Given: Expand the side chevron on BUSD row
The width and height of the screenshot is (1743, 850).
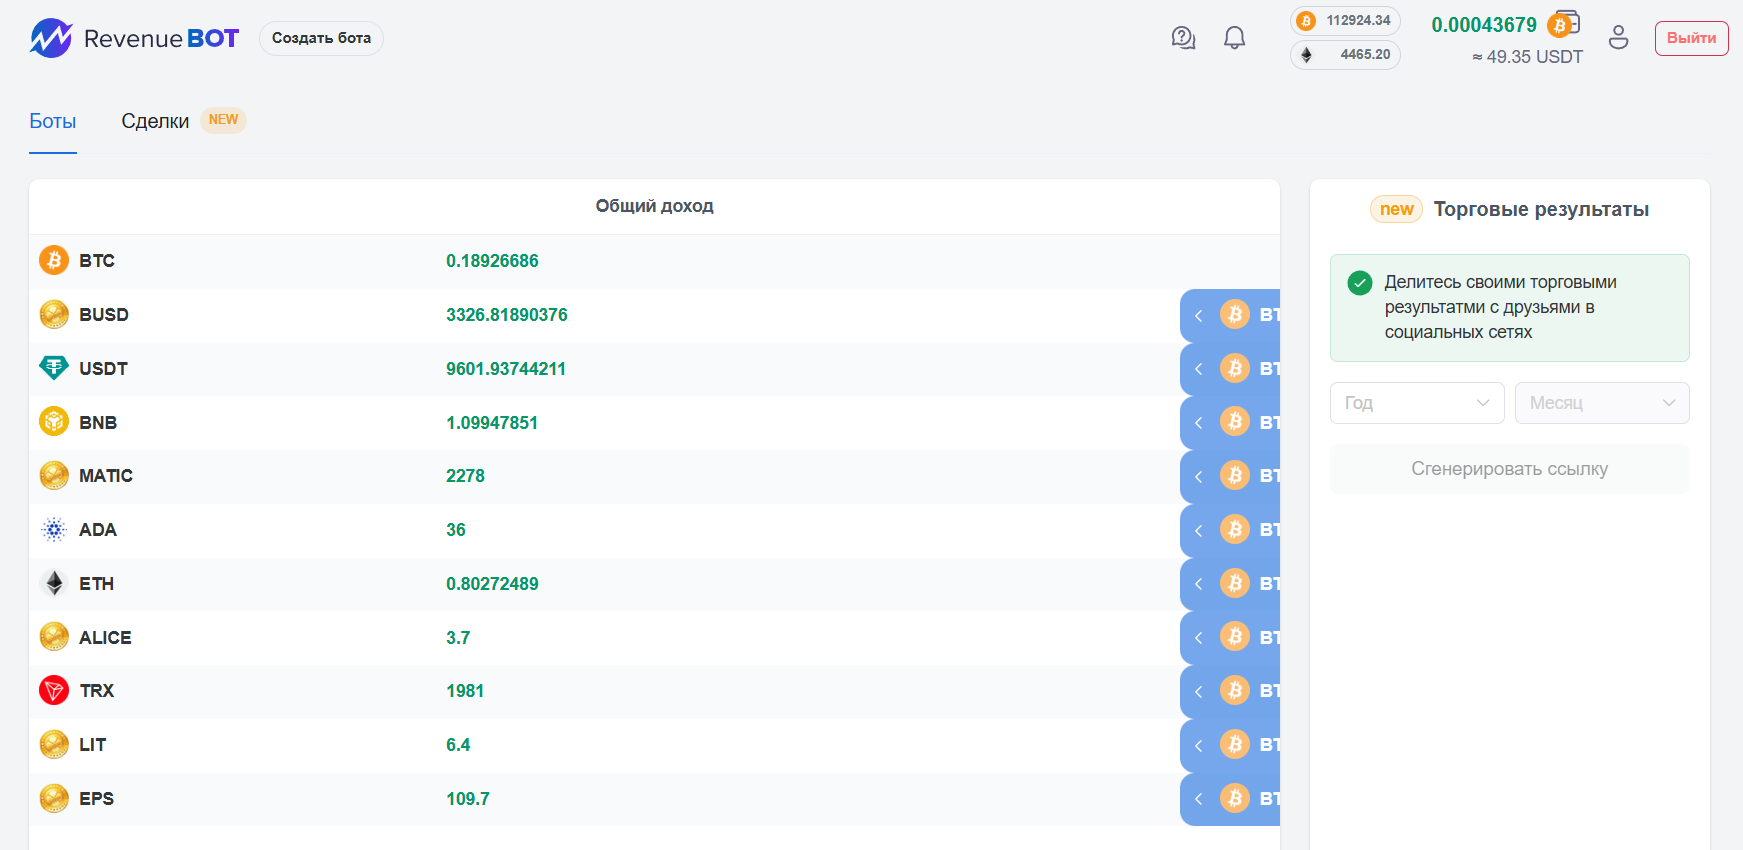Looking at the screenshot, I should 1198,315.
